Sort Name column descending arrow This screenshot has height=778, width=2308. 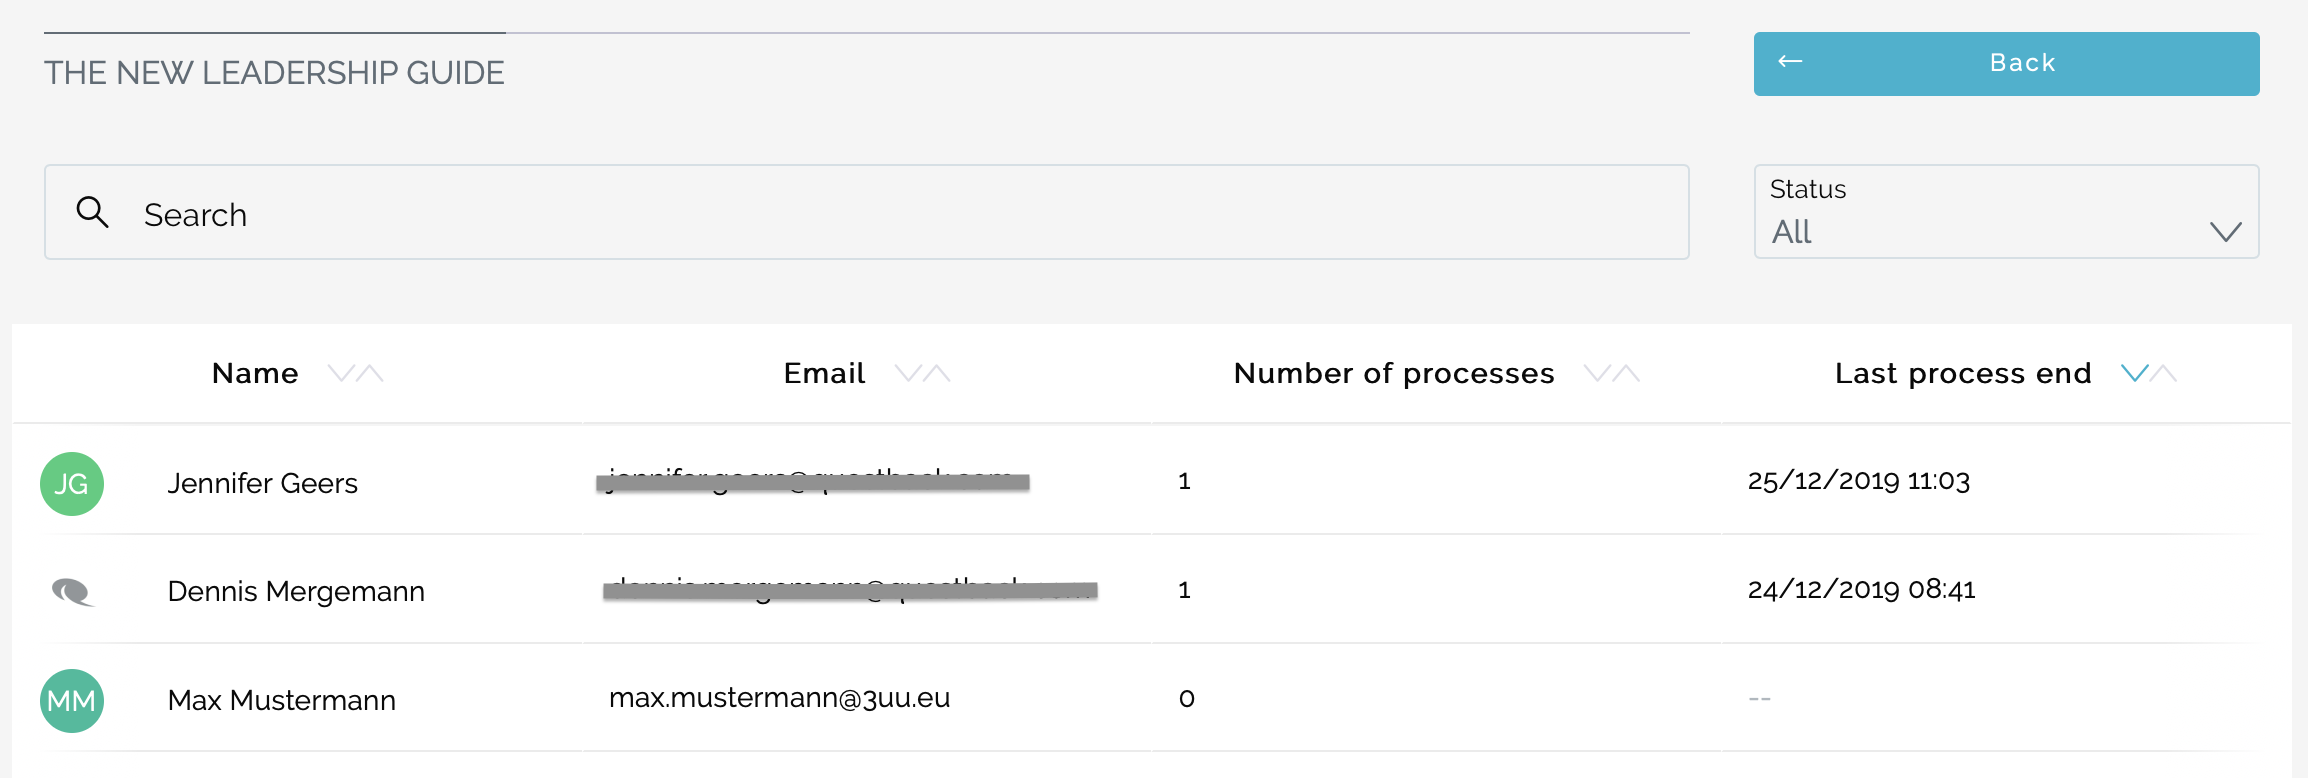point(342,374)
